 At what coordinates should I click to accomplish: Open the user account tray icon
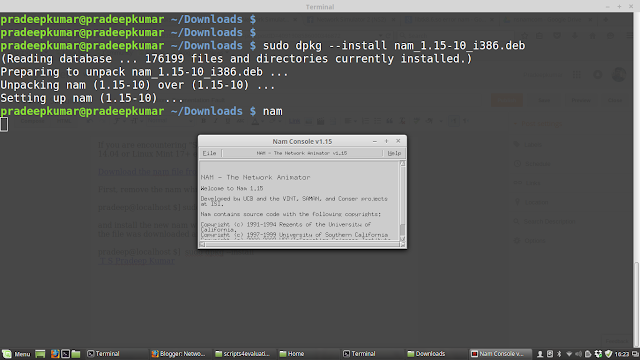pos(540,354)
